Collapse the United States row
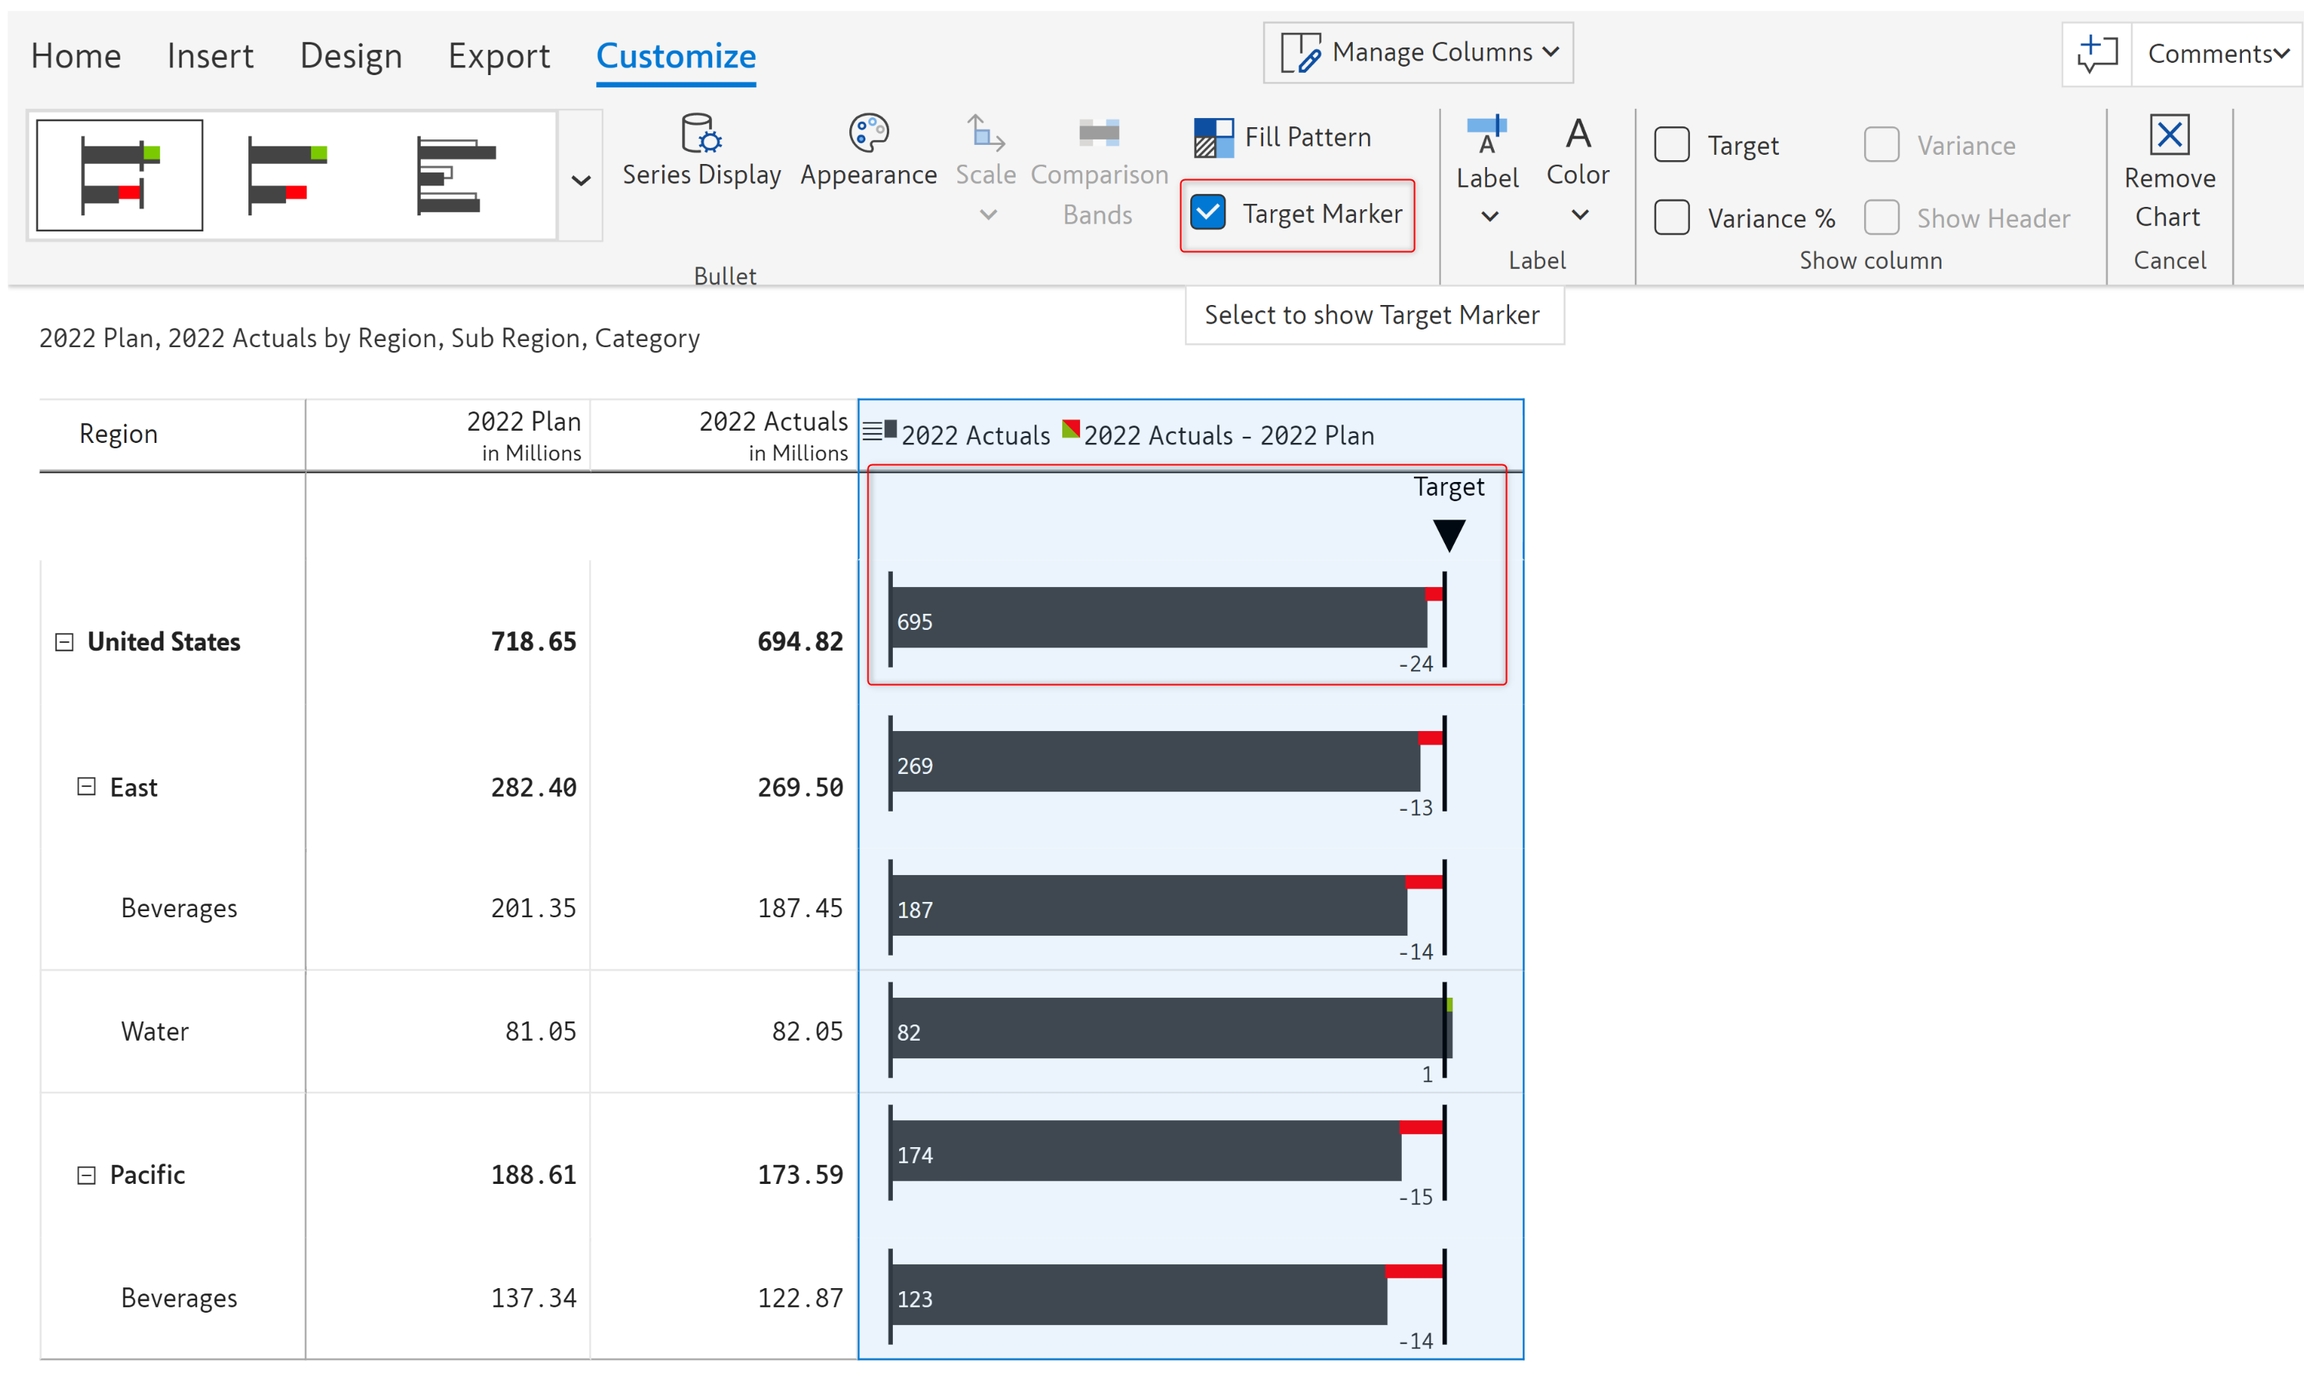 (64, 642)
